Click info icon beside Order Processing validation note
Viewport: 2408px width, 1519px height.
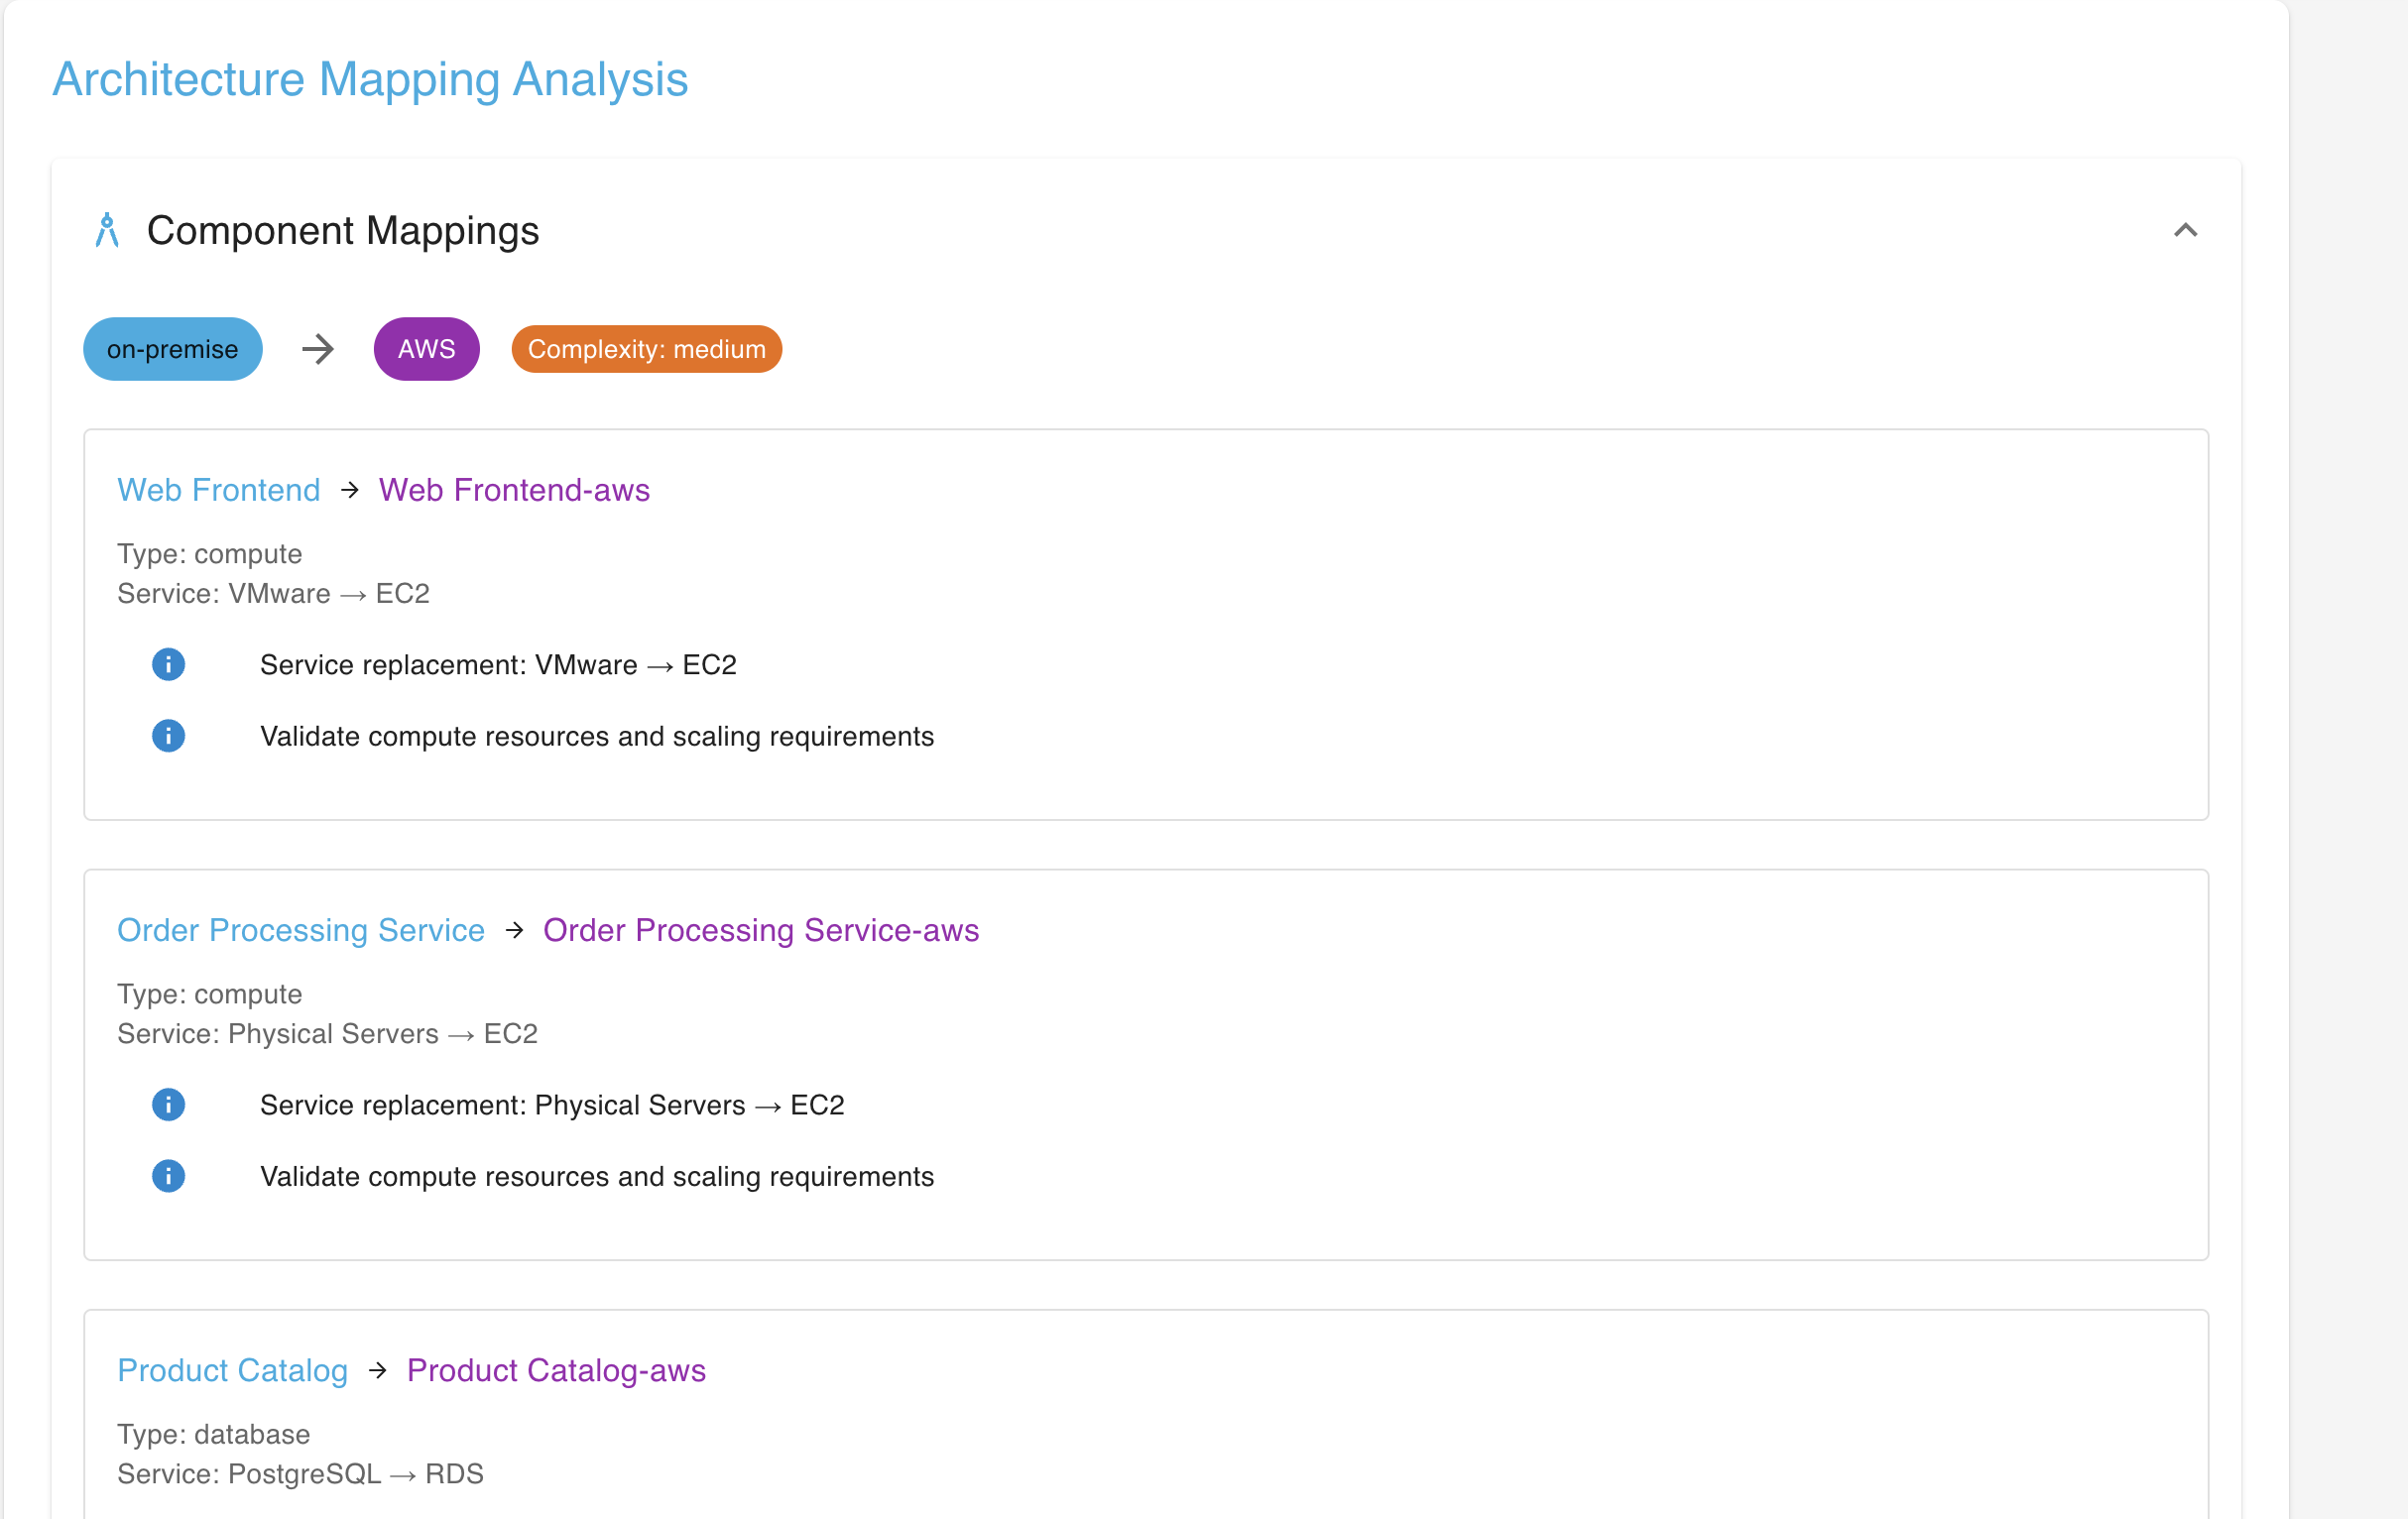(x=168, y=1176)
